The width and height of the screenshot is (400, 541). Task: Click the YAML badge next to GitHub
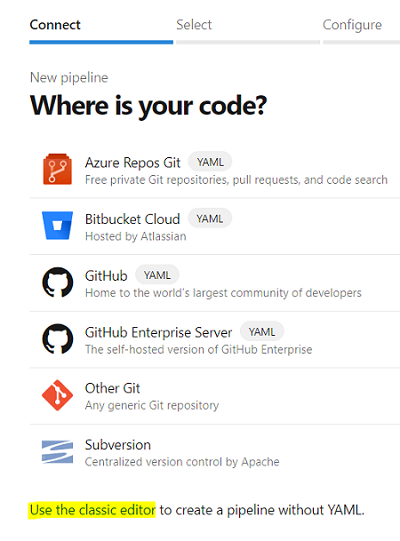click(157, 275)
